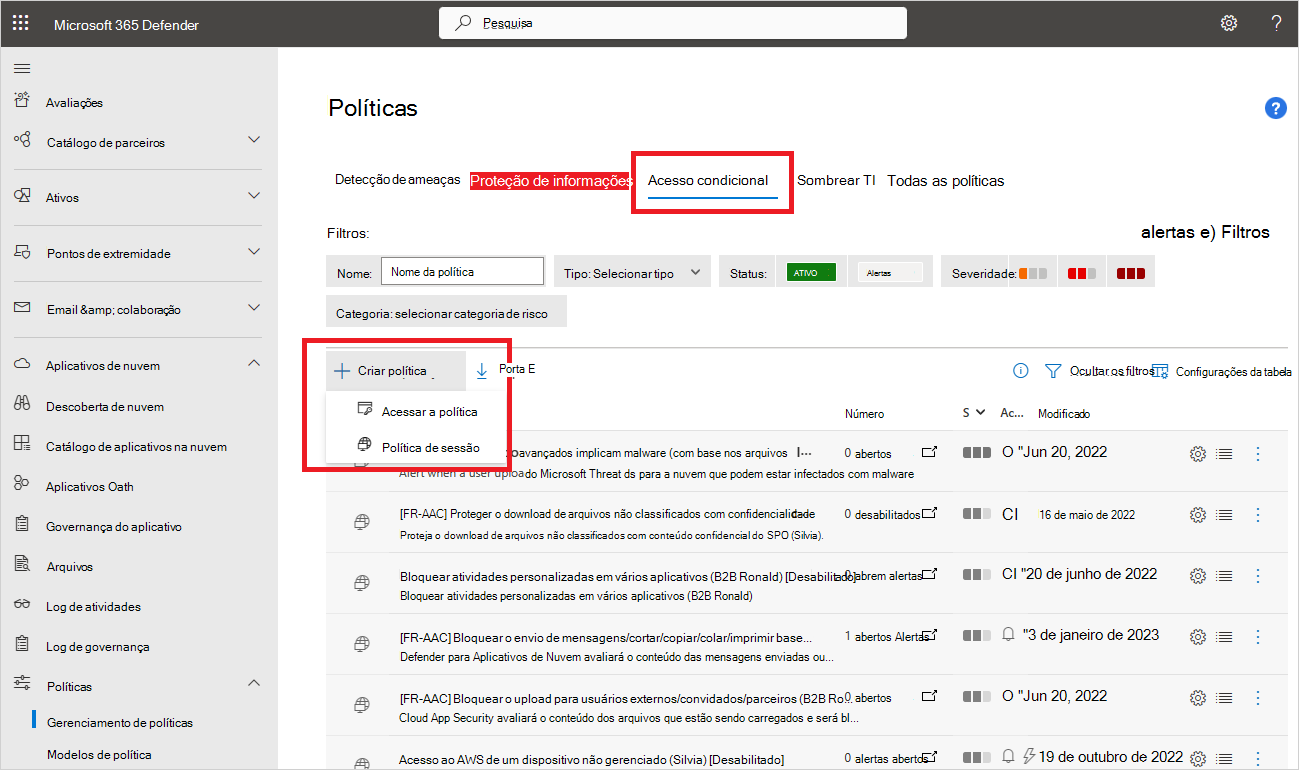This screenshot has width=1299, height=770.
Task: Expand the Ativos section chevron
Action: tap(254, 195)
